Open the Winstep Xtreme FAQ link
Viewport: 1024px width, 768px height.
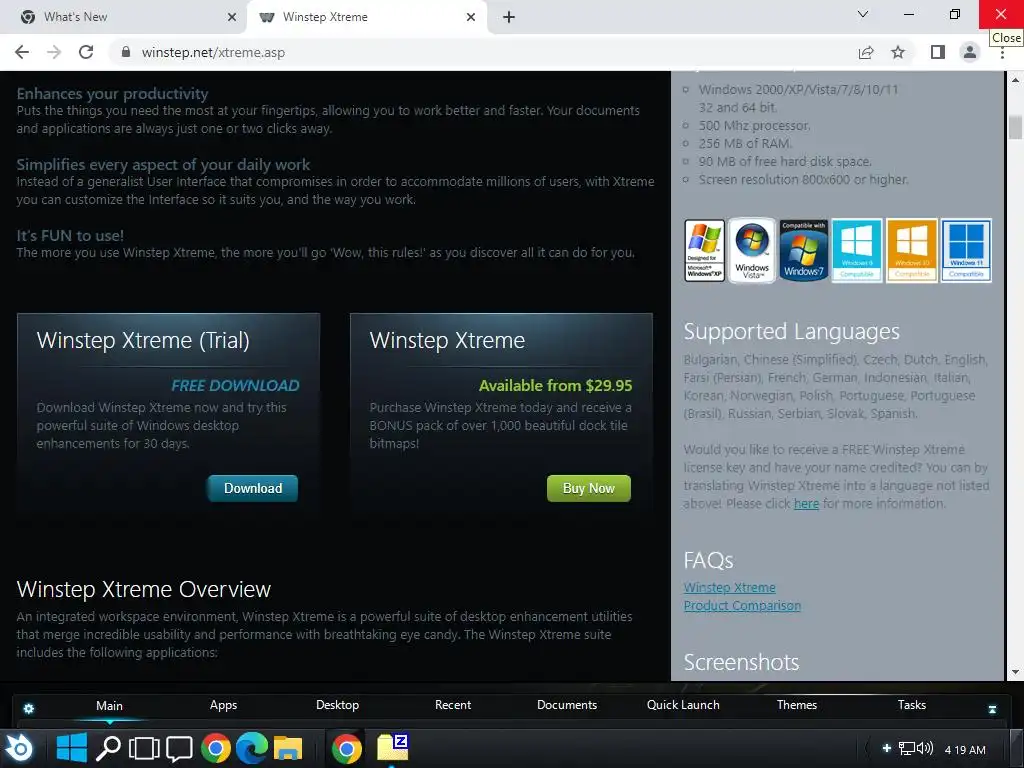click(729, 587)
